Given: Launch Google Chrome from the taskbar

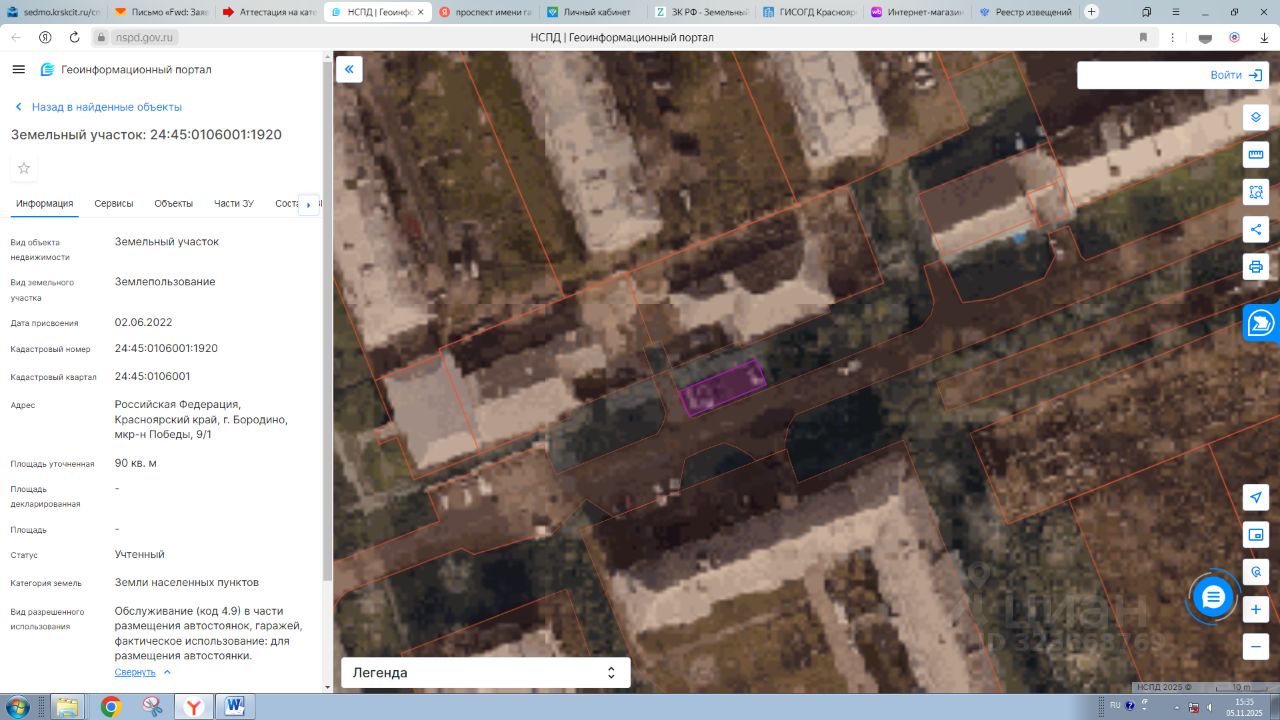Looking at the screenshot, I should (x=111, y=707).
